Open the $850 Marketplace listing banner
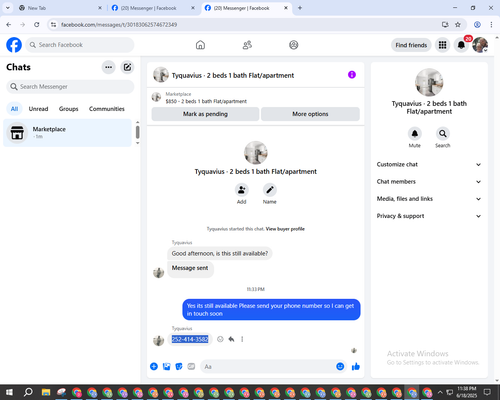 point(256,98)
